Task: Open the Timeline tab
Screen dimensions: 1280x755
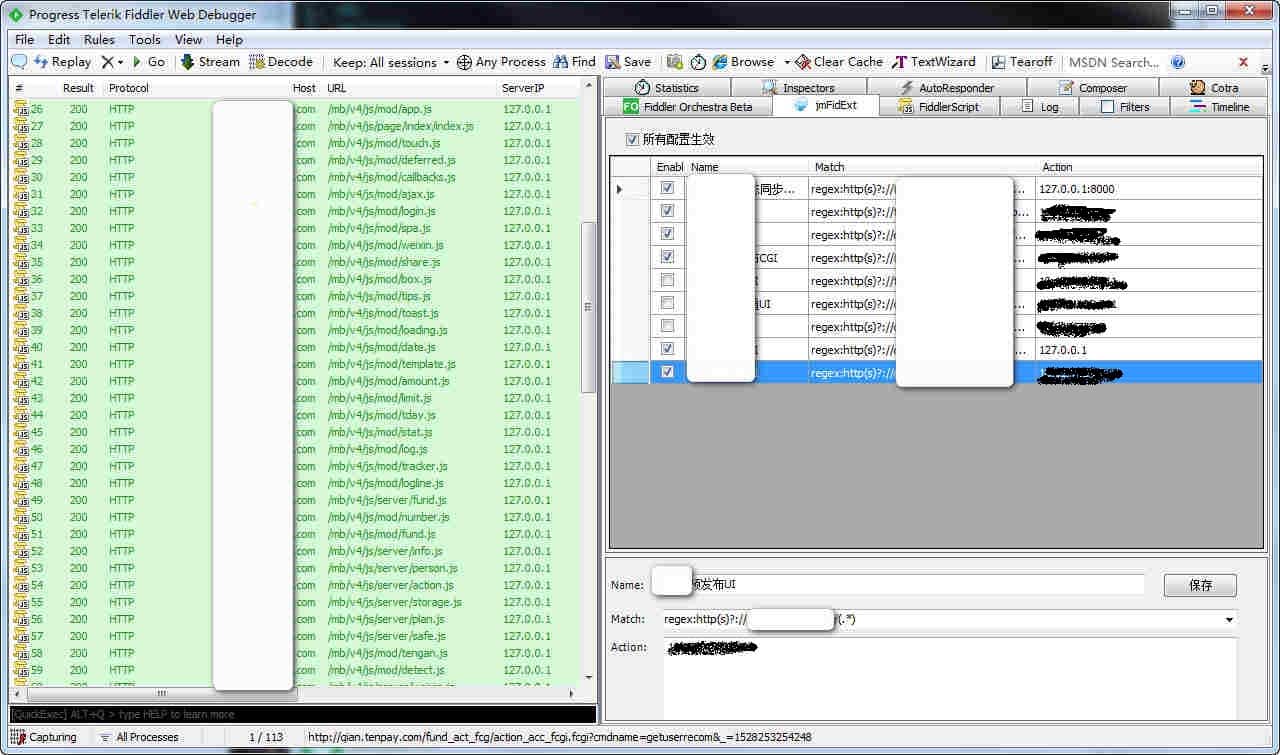Action: tap(1219, 107)
